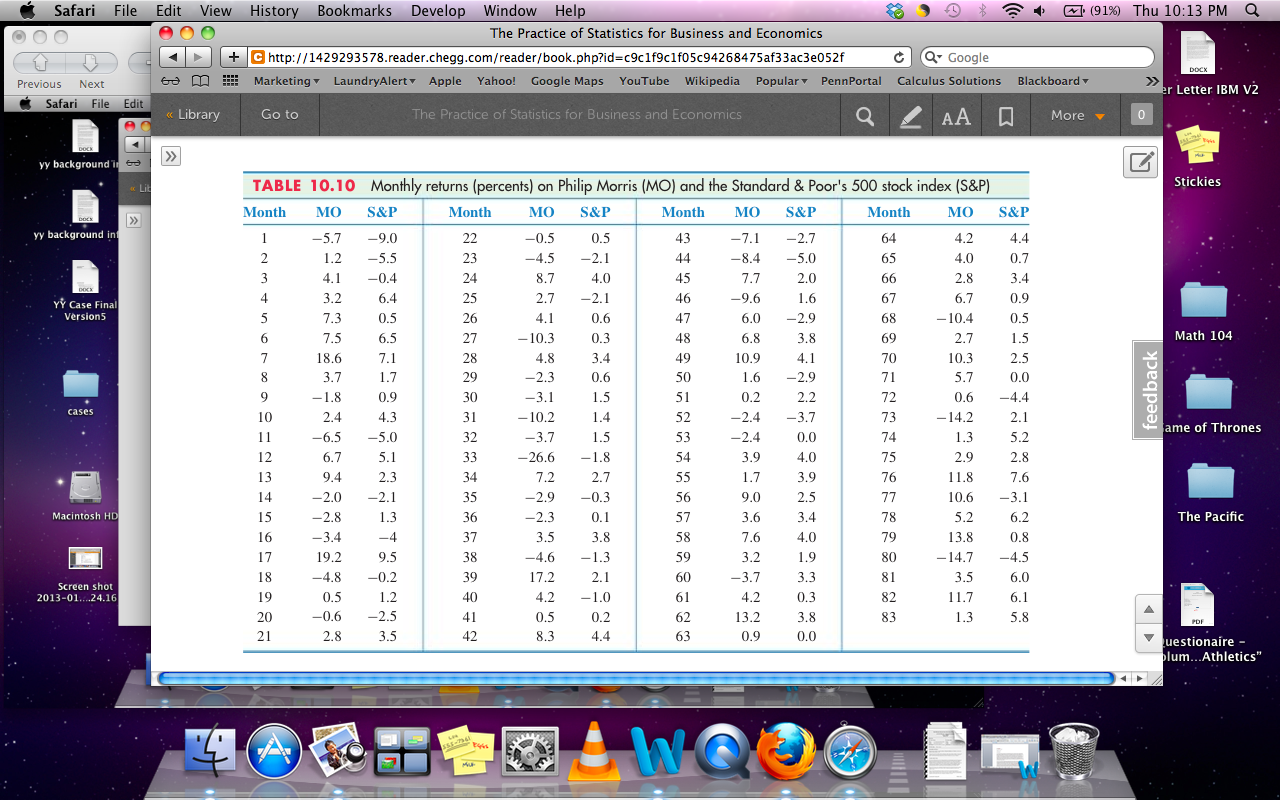Open the AA font size settings
Image resolution: width=1280 pixels, height=800 pixels.
(x=956, y=117)
